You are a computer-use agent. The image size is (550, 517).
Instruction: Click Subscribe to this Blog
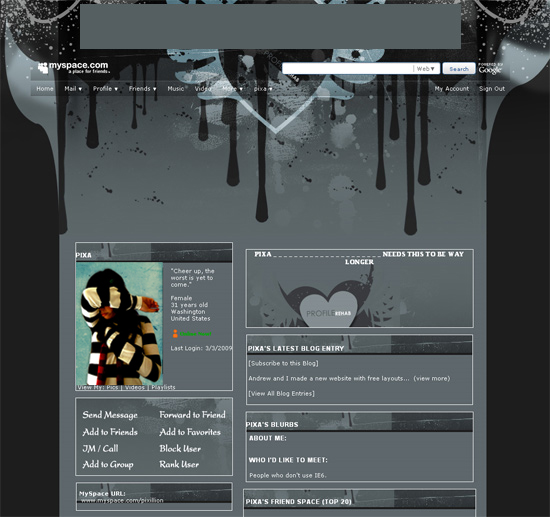(x=283, y=363)
